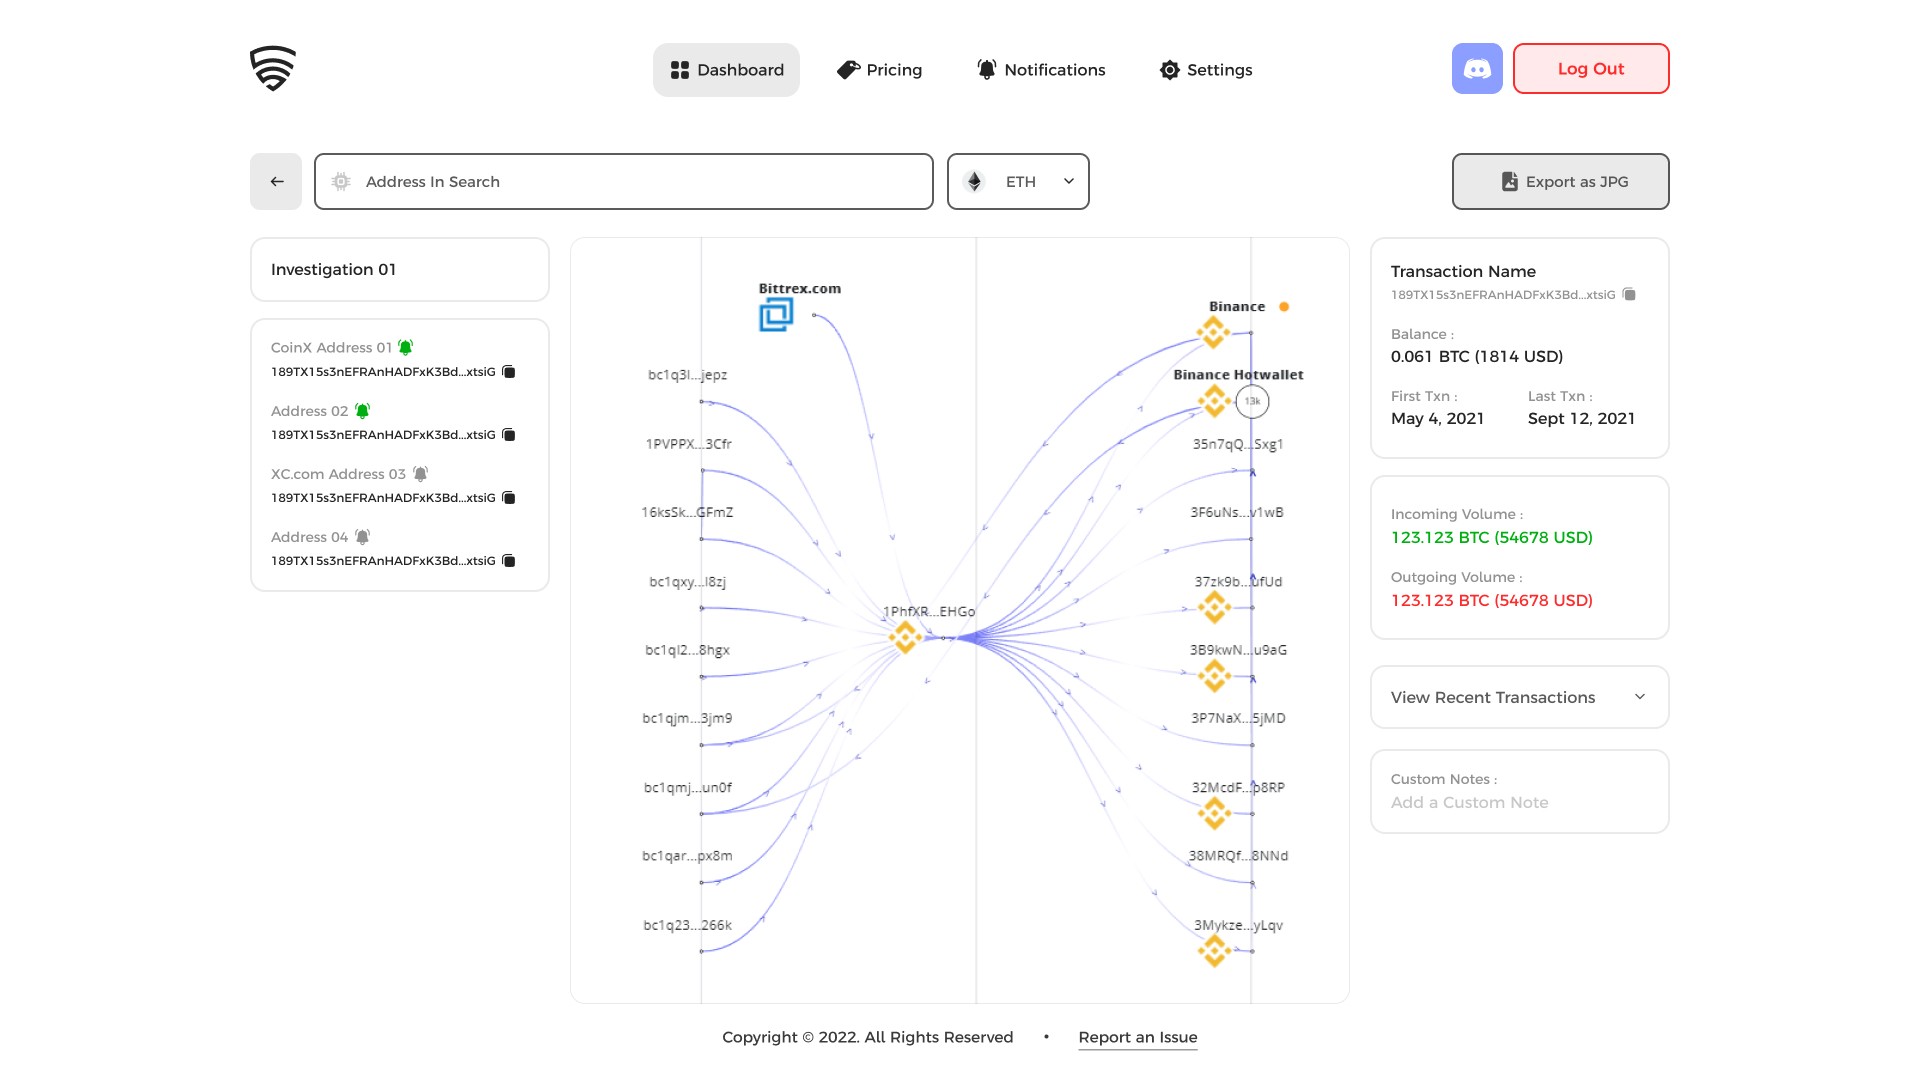Toggle alert bell for Address 02
This screenshot has width=1920, height=1080.
point(363,410)
